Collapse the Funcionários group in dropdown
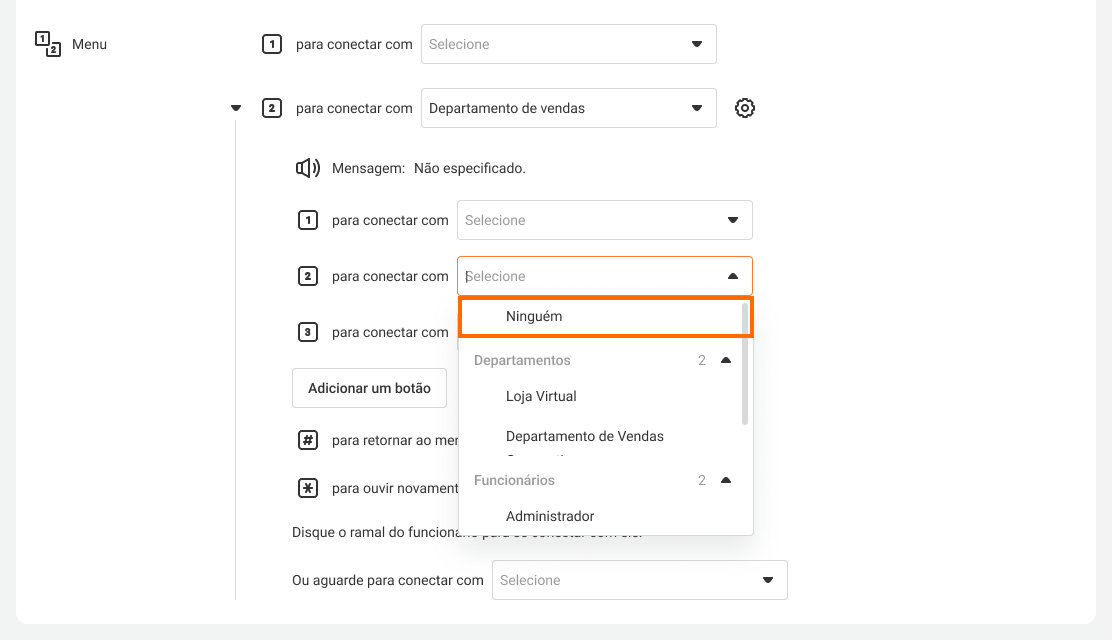Image resolution: width=1112 pixels, height=640 pixels. [x=726, y=480]
